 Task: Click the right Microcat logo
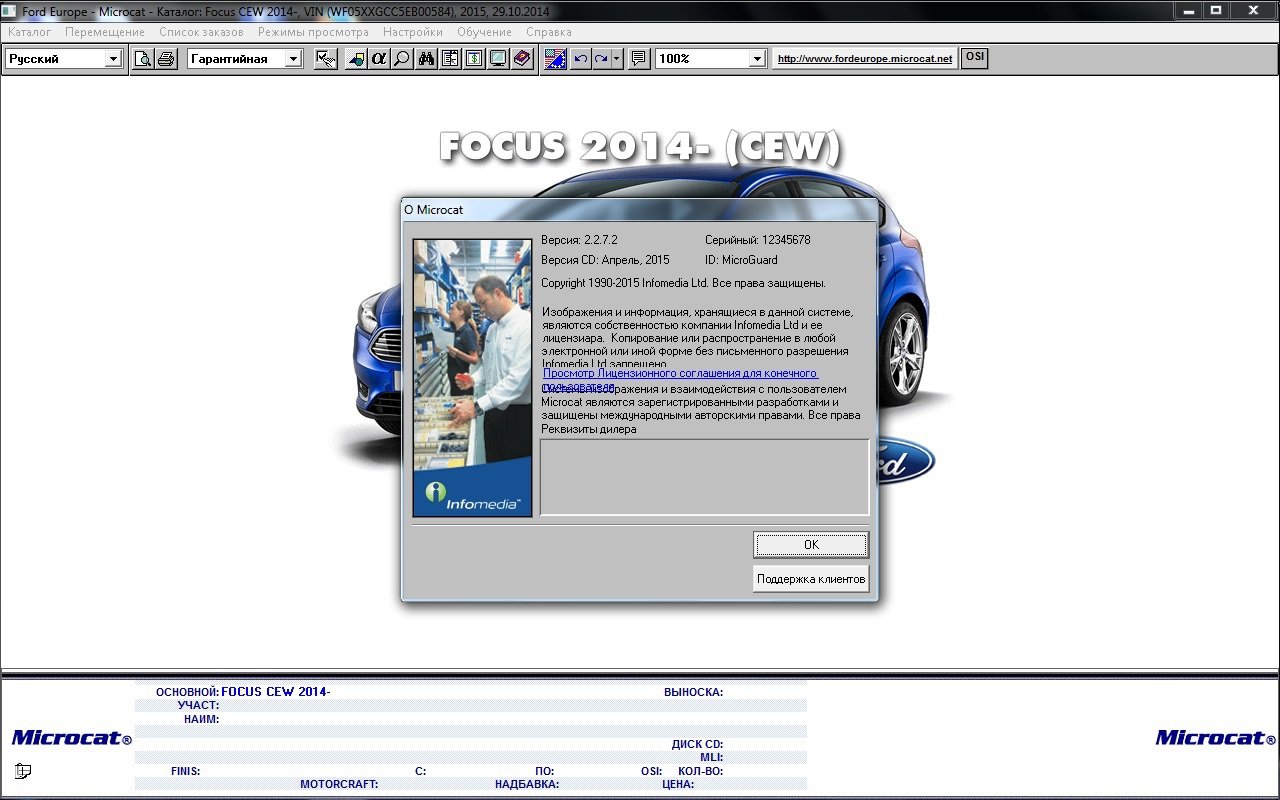tap(1215, 738)
